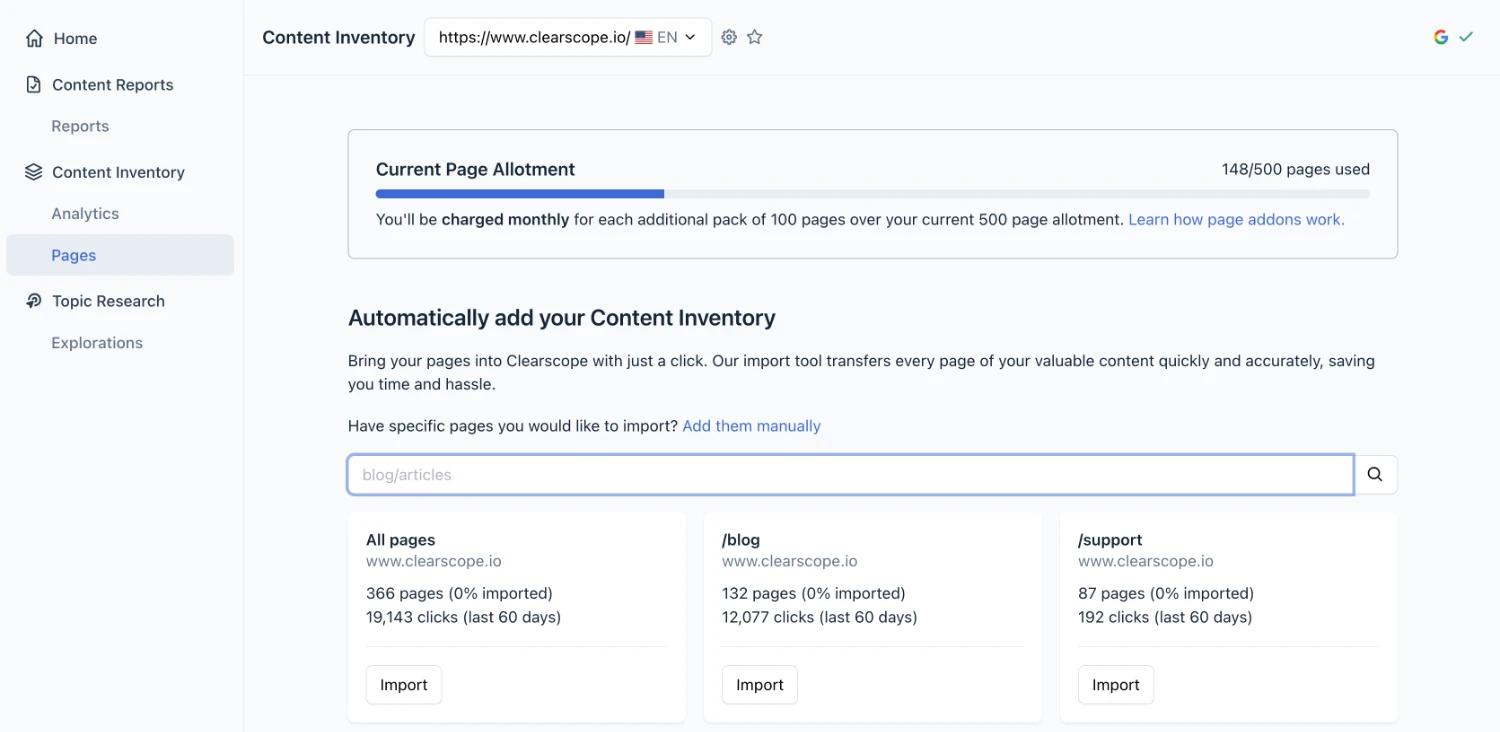The height and width of the screenshot is (732, 1500).
Task: Click the Home house icon
Action: point(34,38)
